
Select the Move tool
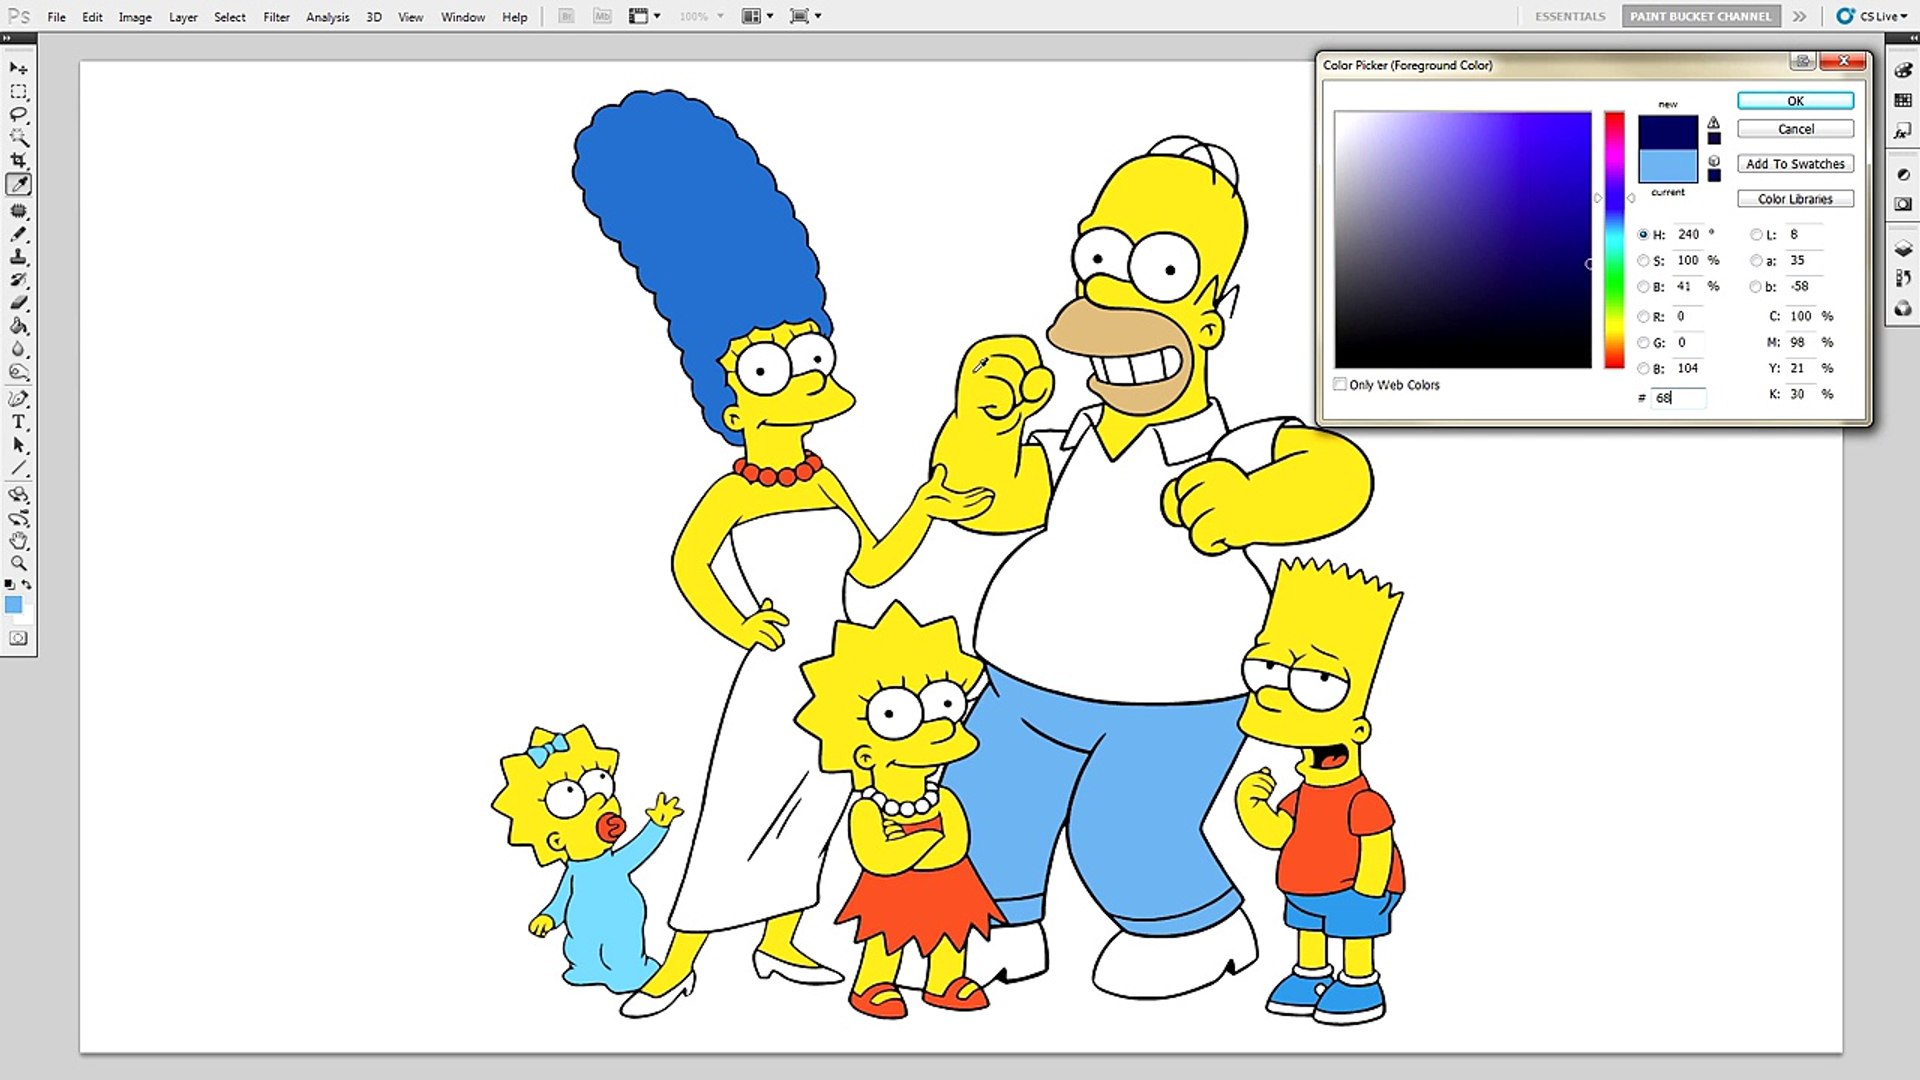(x=18, y=68)
